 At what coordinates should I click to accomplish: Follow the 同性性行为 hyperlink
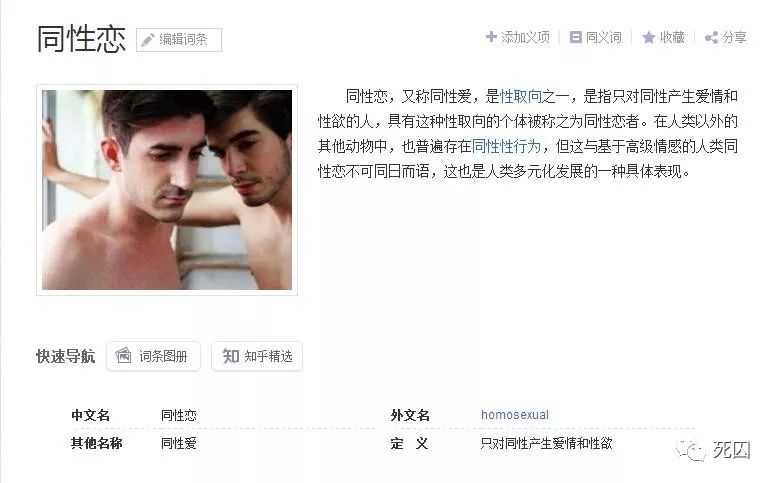pyautogui.click(x=506, y=146)
